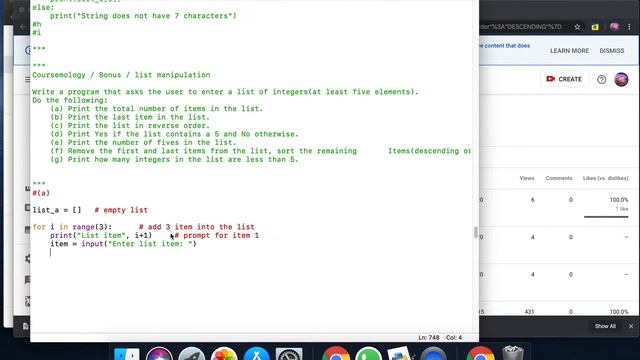
Task: Open YouTube Studio help icon
Action: [x=602, y=80]
